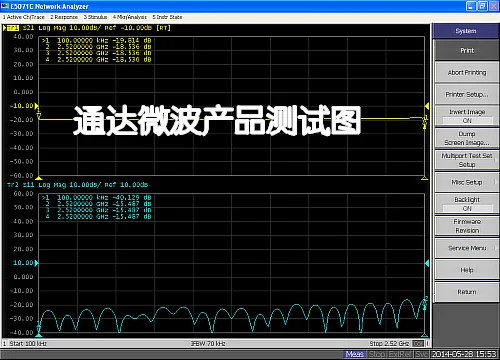Click the Tr1 reference position marker at -10.00
500x360 pixels.
[x=37, y=106]
